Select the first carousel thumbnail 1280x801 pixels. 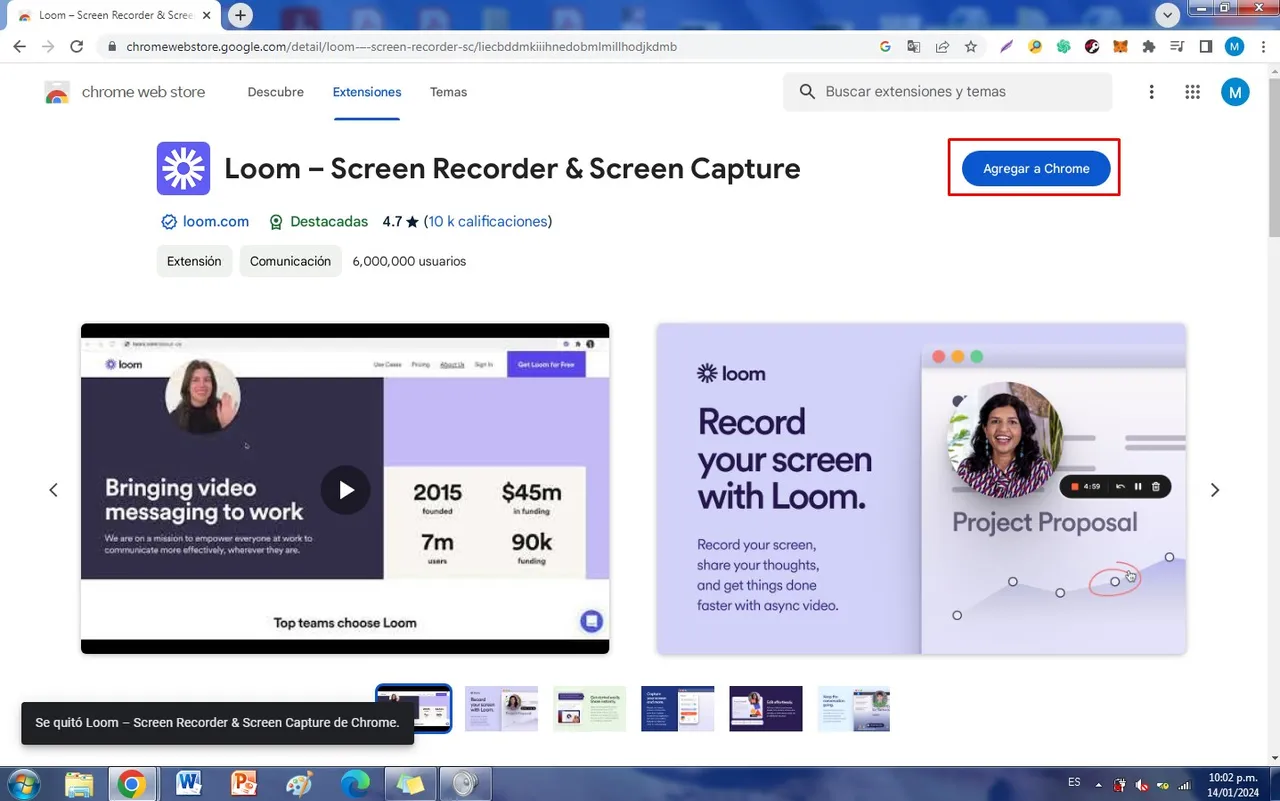click(414, 709)
